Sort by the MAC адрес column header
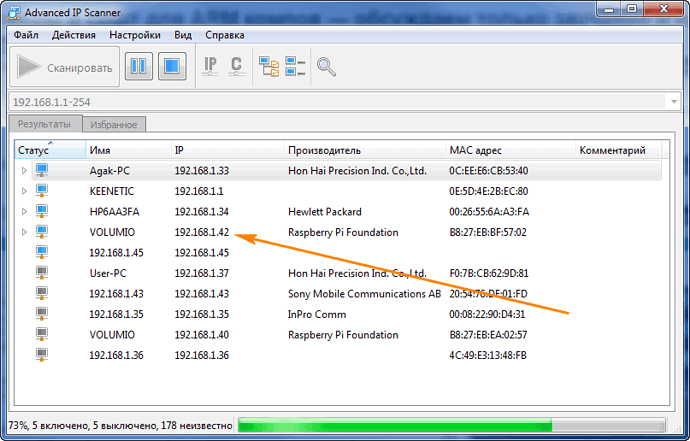The image size is (690, 441). 510,150
